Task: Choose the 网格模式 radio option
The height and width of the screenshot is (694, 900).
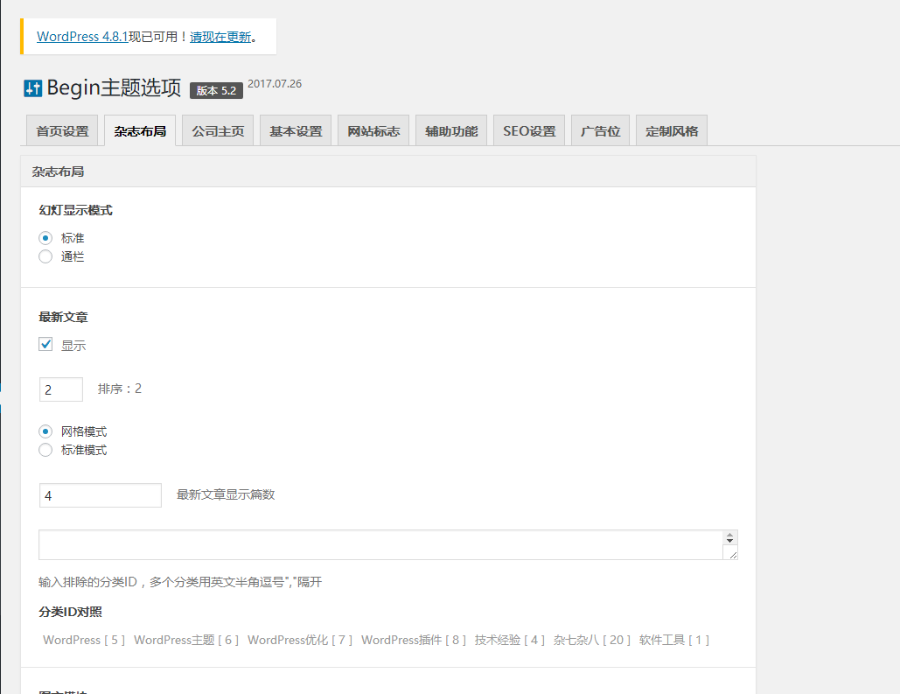Action: click(x=45, y=431)
